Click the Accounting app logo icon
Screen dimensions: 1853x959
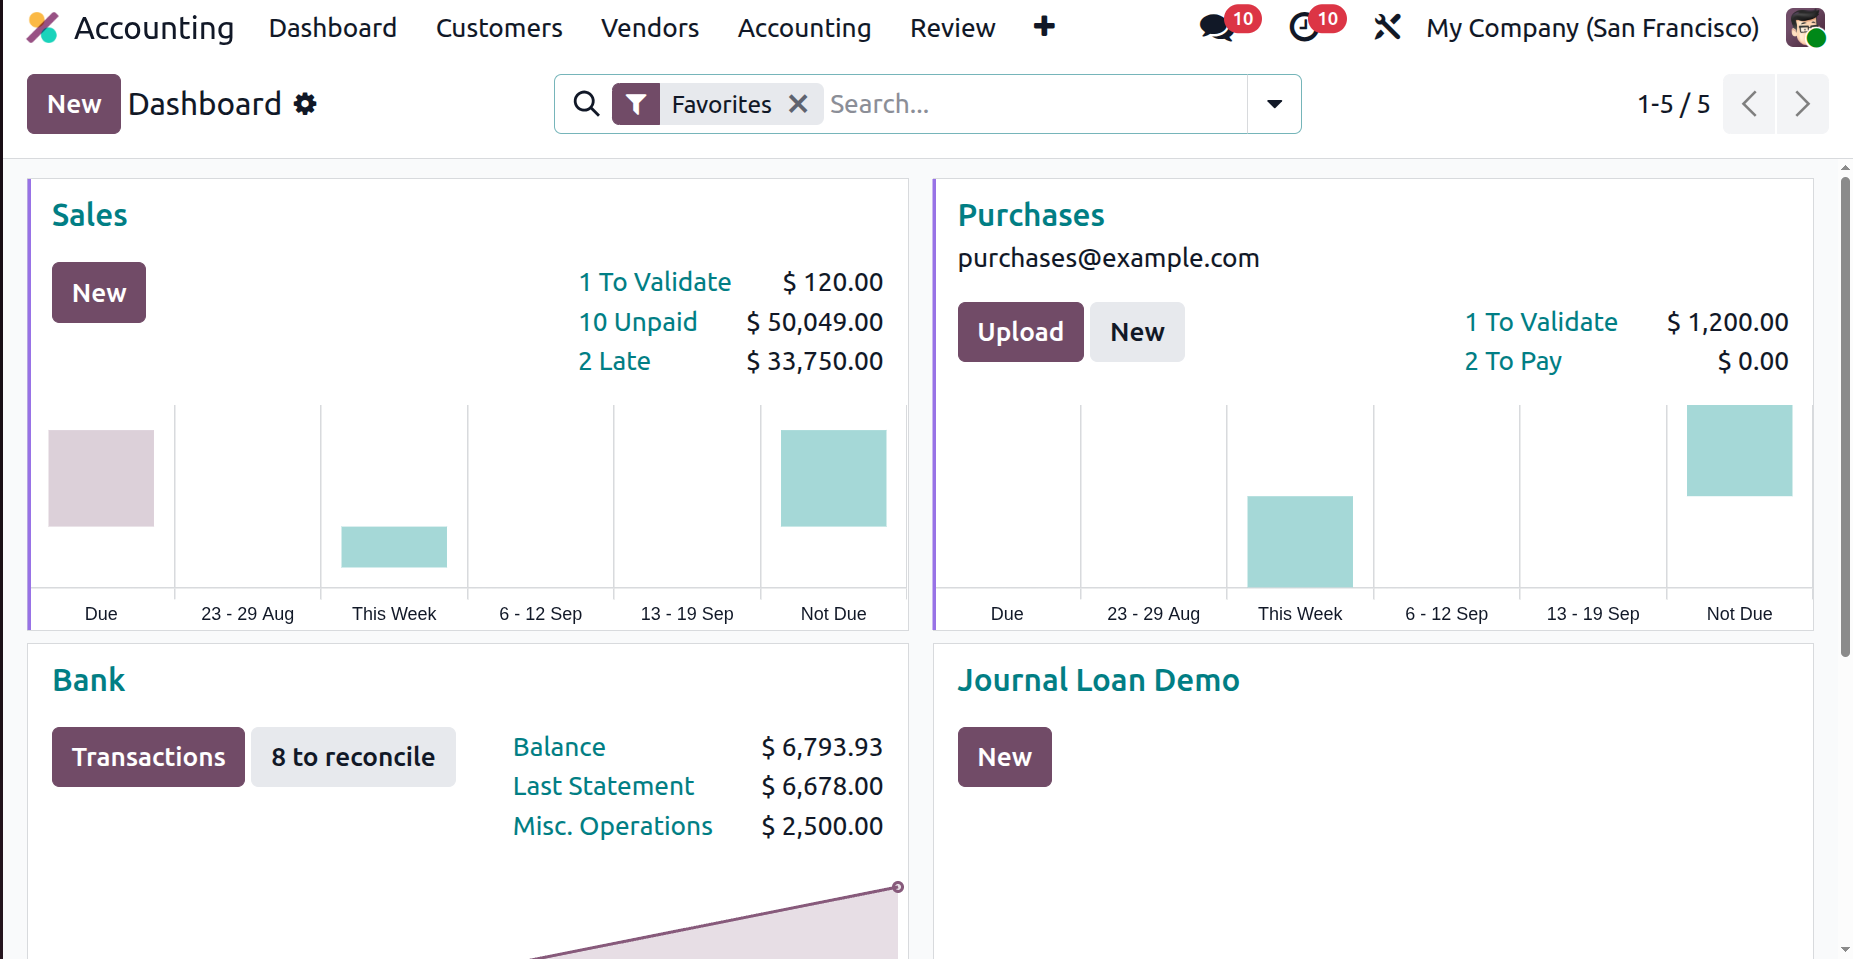point(42,28)
